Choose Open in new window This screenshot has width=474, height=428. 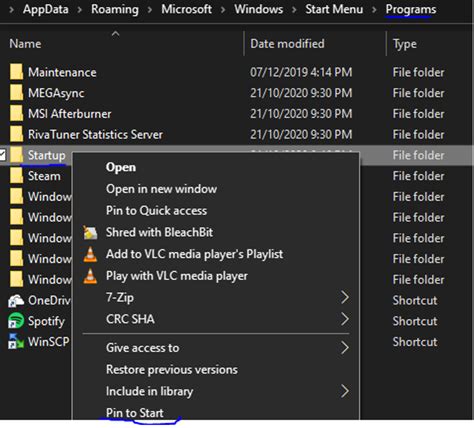pos(161,189)
